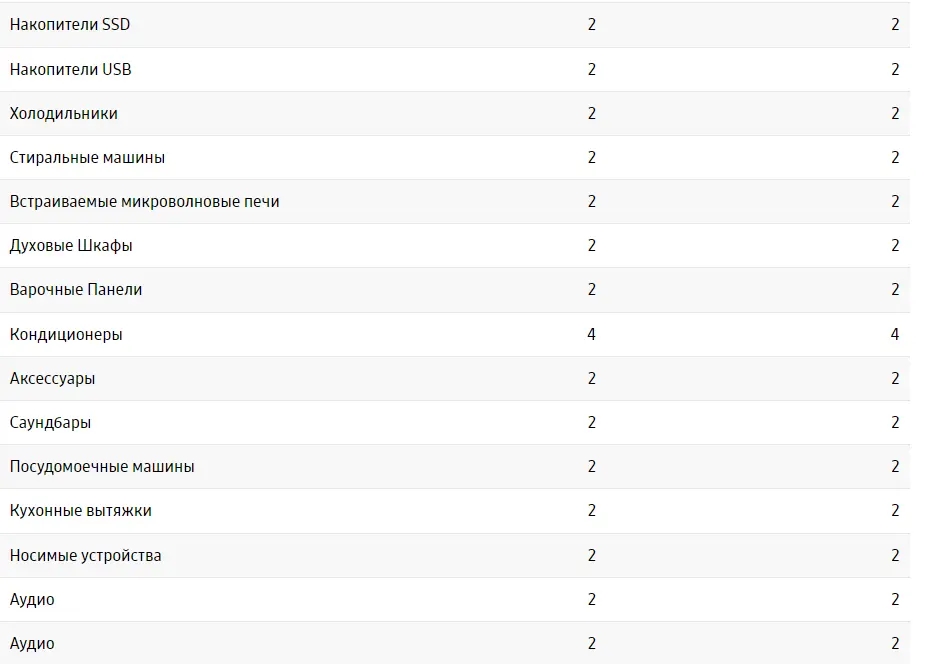Click the Стиральные машины label
Viewport: 938px width, 664px height.
click(x=87, y=158)
